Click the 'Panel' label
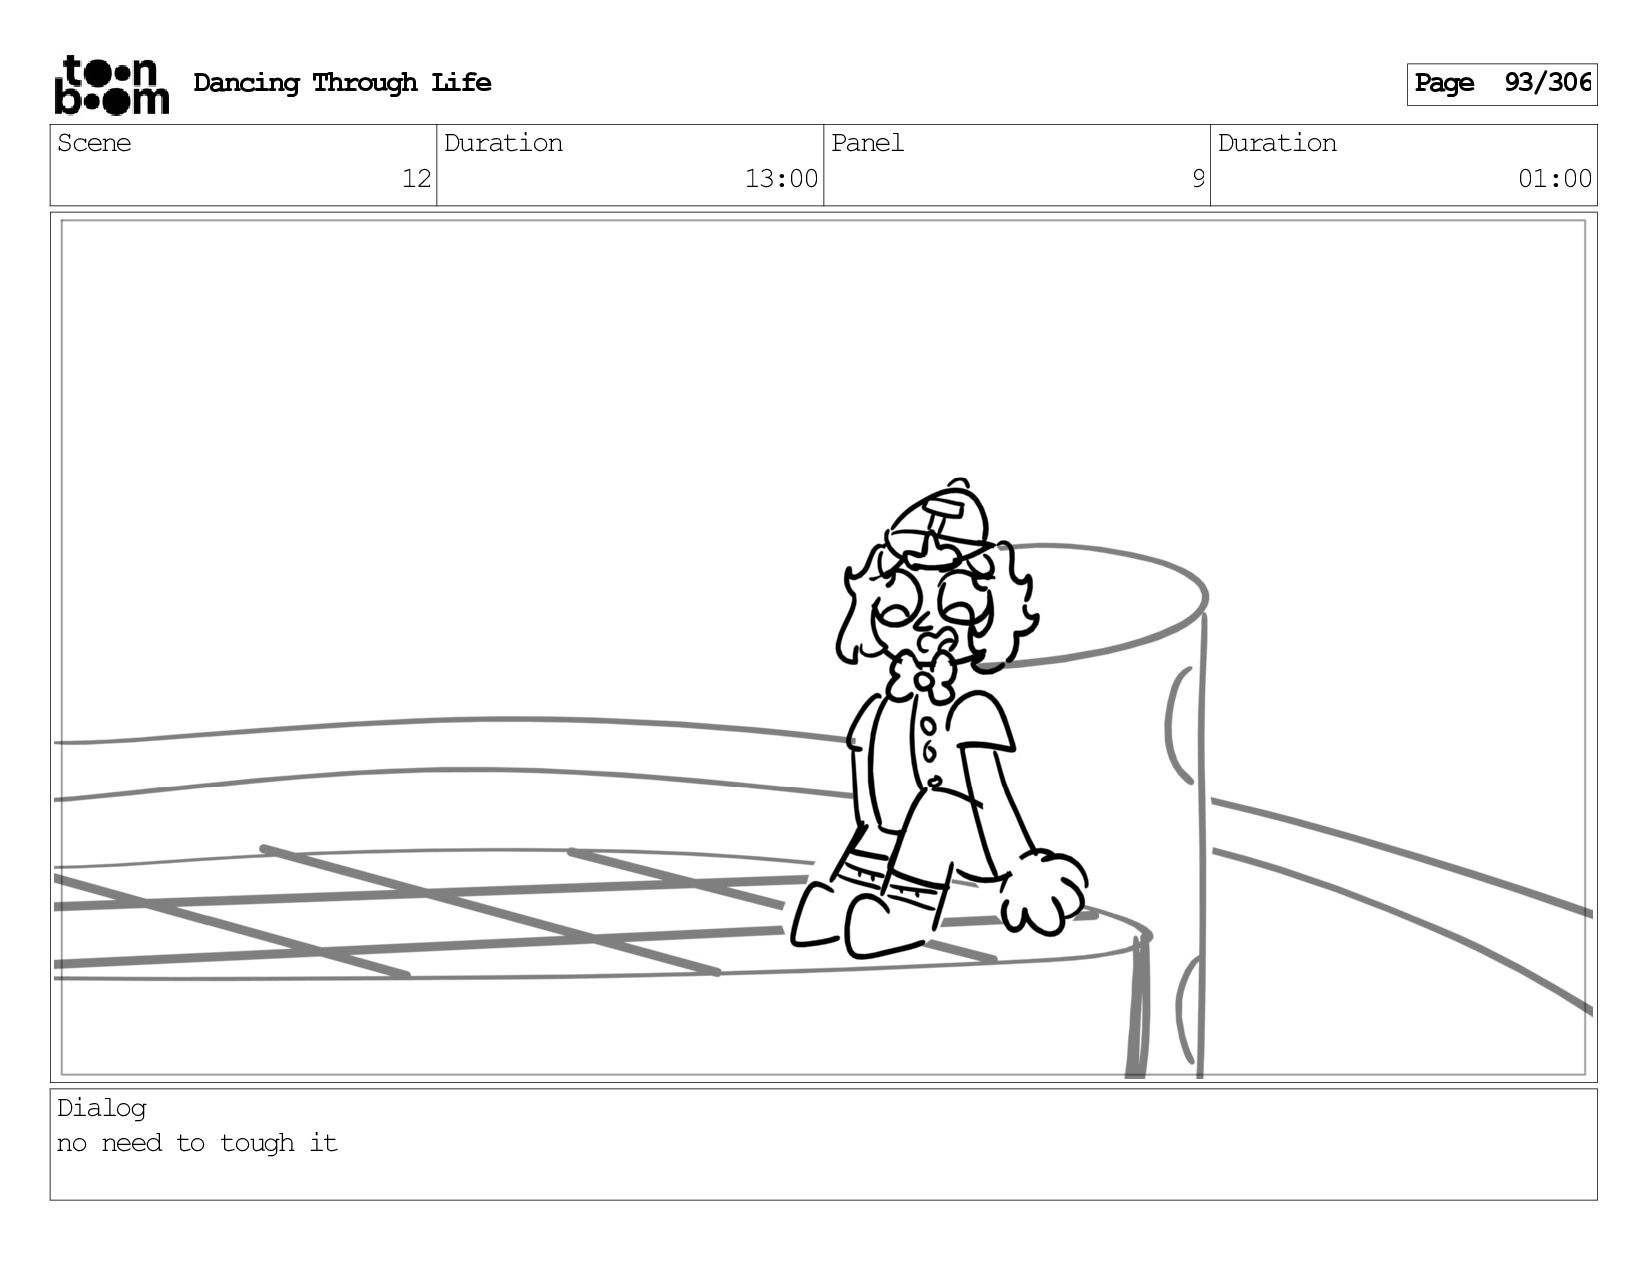The height and width of the screenshot is (1275, 1650). coord(867,143)
